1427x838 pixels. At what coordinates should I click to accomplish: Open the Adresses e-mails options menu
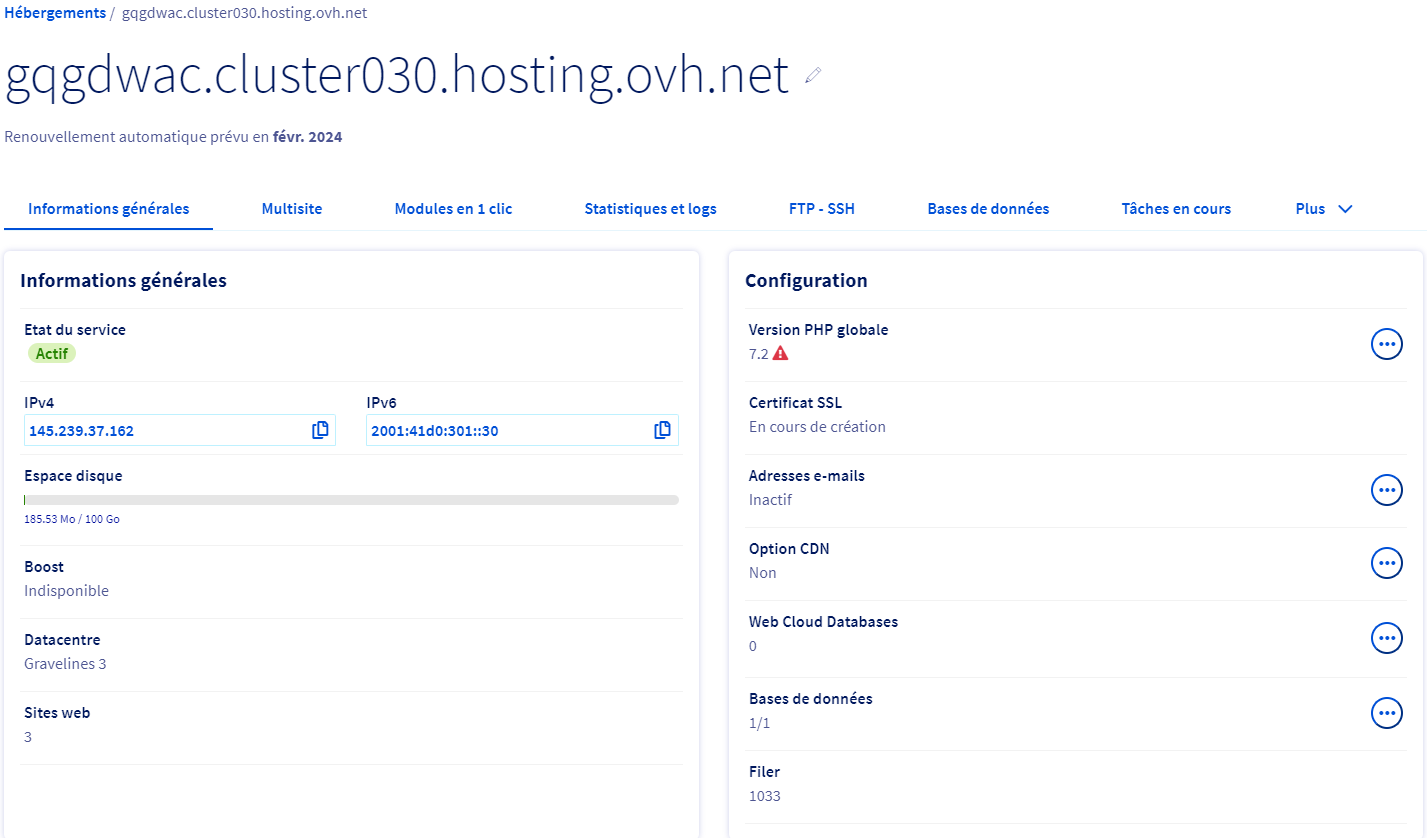(x=1386, y=490)
